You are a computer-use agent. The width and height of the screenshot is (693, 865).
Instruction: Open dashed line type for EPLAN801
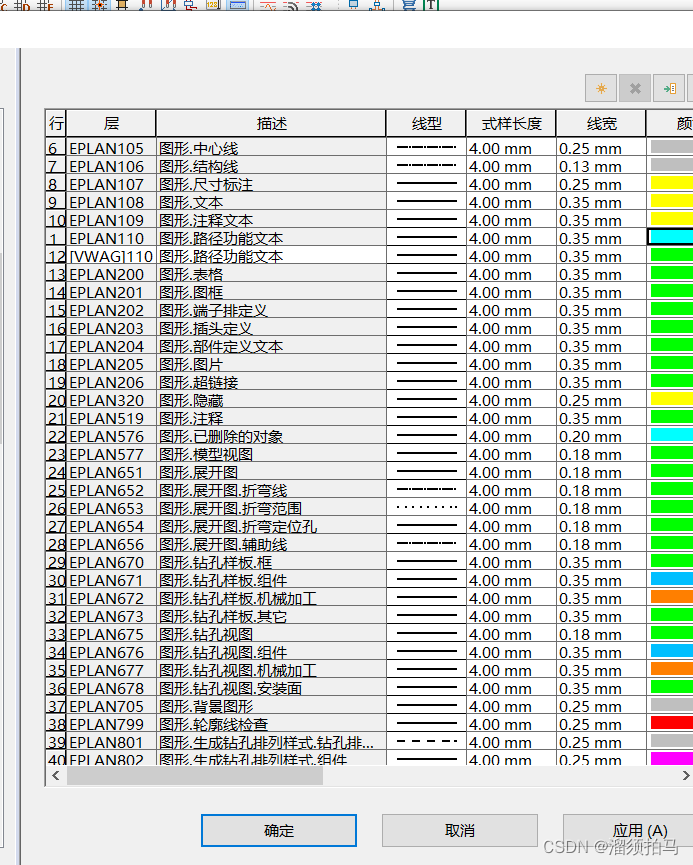[426, 742]
